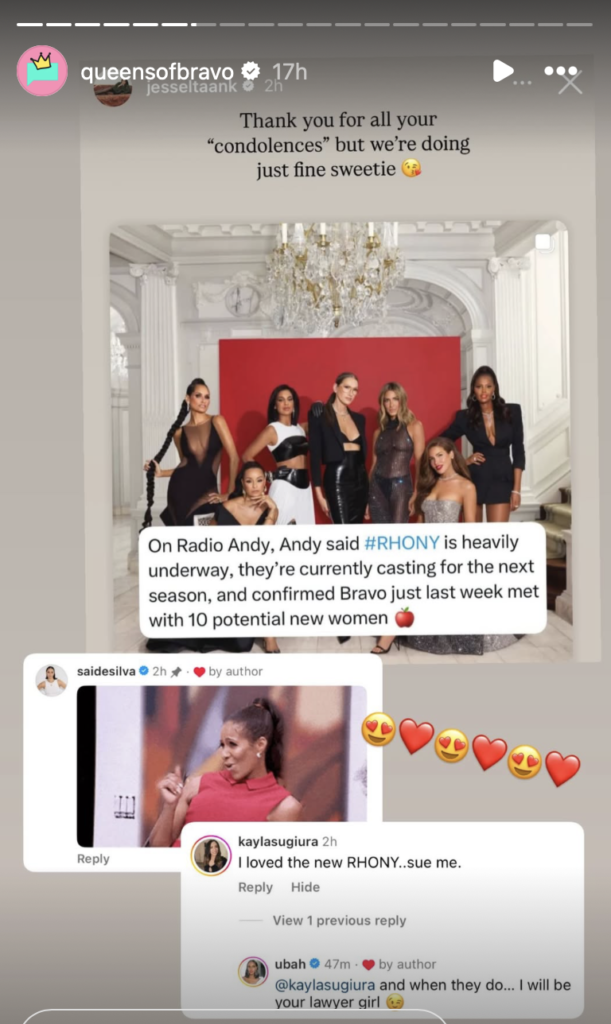Image resolution: width=611 pixels, height=1024 pixels.
Task: Tap the story play button
Action: click(502, 71)
